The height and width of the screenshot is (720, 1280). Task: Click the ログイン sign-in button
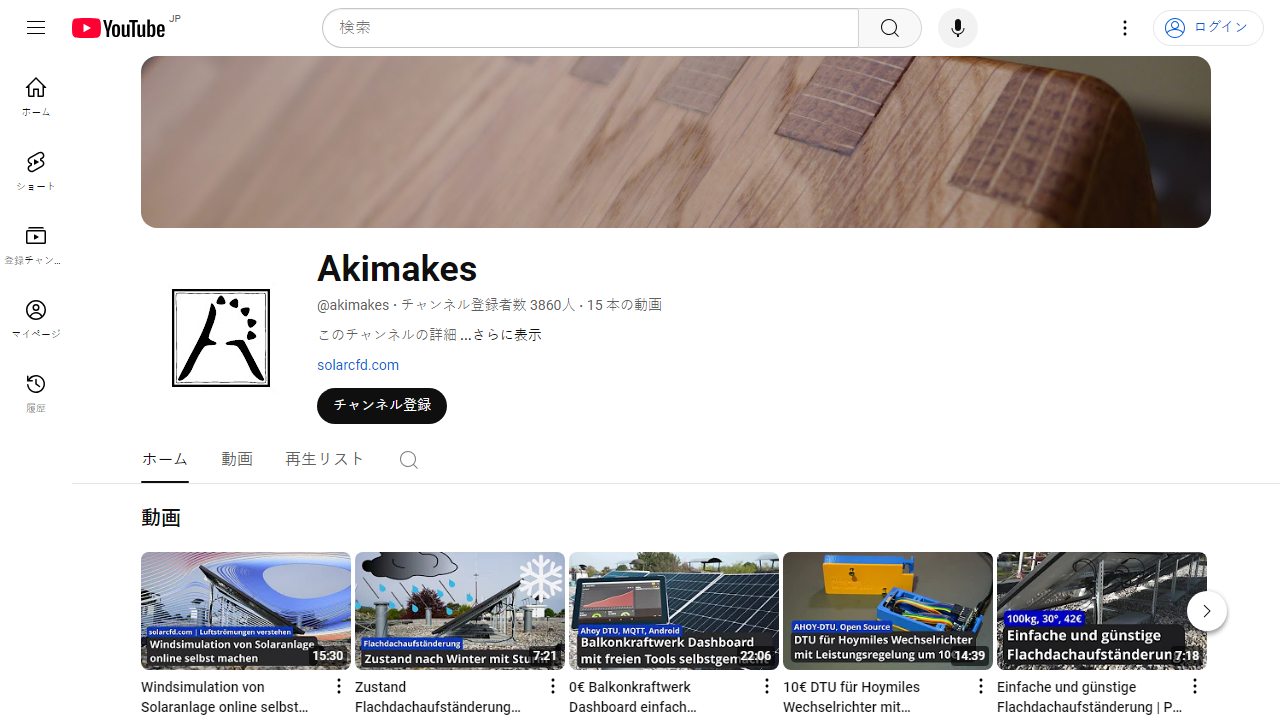pyautogui.click(x=1208, y=28)
